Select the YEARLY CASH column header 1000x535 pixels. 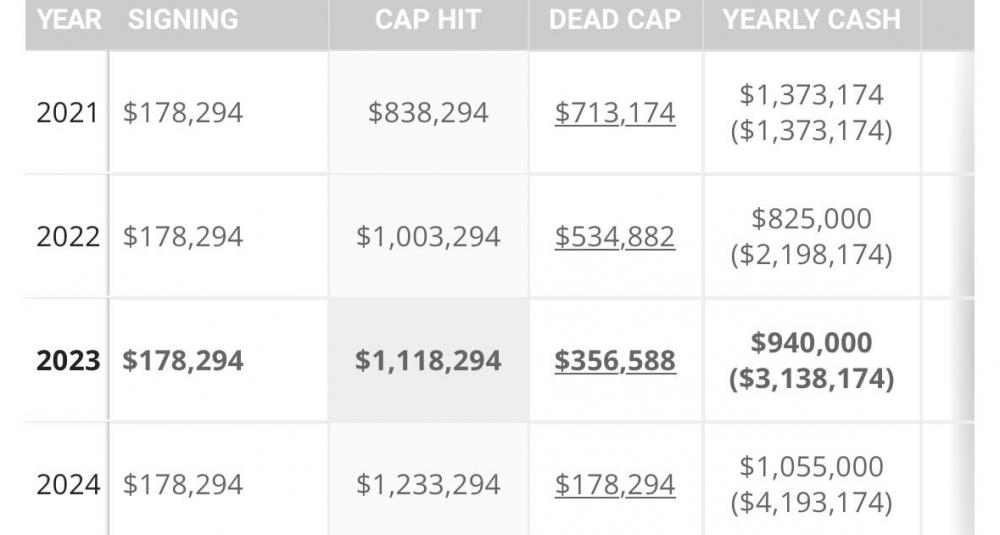coord(811,19)
